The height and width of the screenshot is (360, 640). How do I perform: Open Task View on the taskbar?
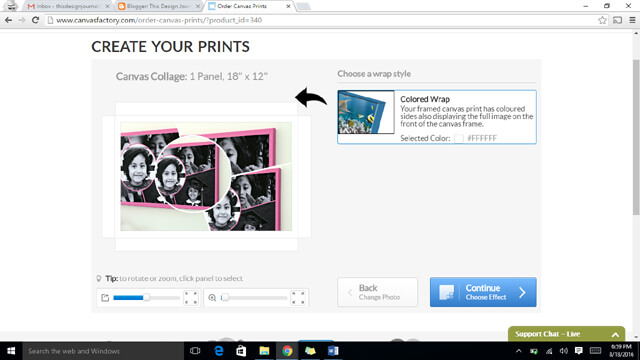[195, 351]
